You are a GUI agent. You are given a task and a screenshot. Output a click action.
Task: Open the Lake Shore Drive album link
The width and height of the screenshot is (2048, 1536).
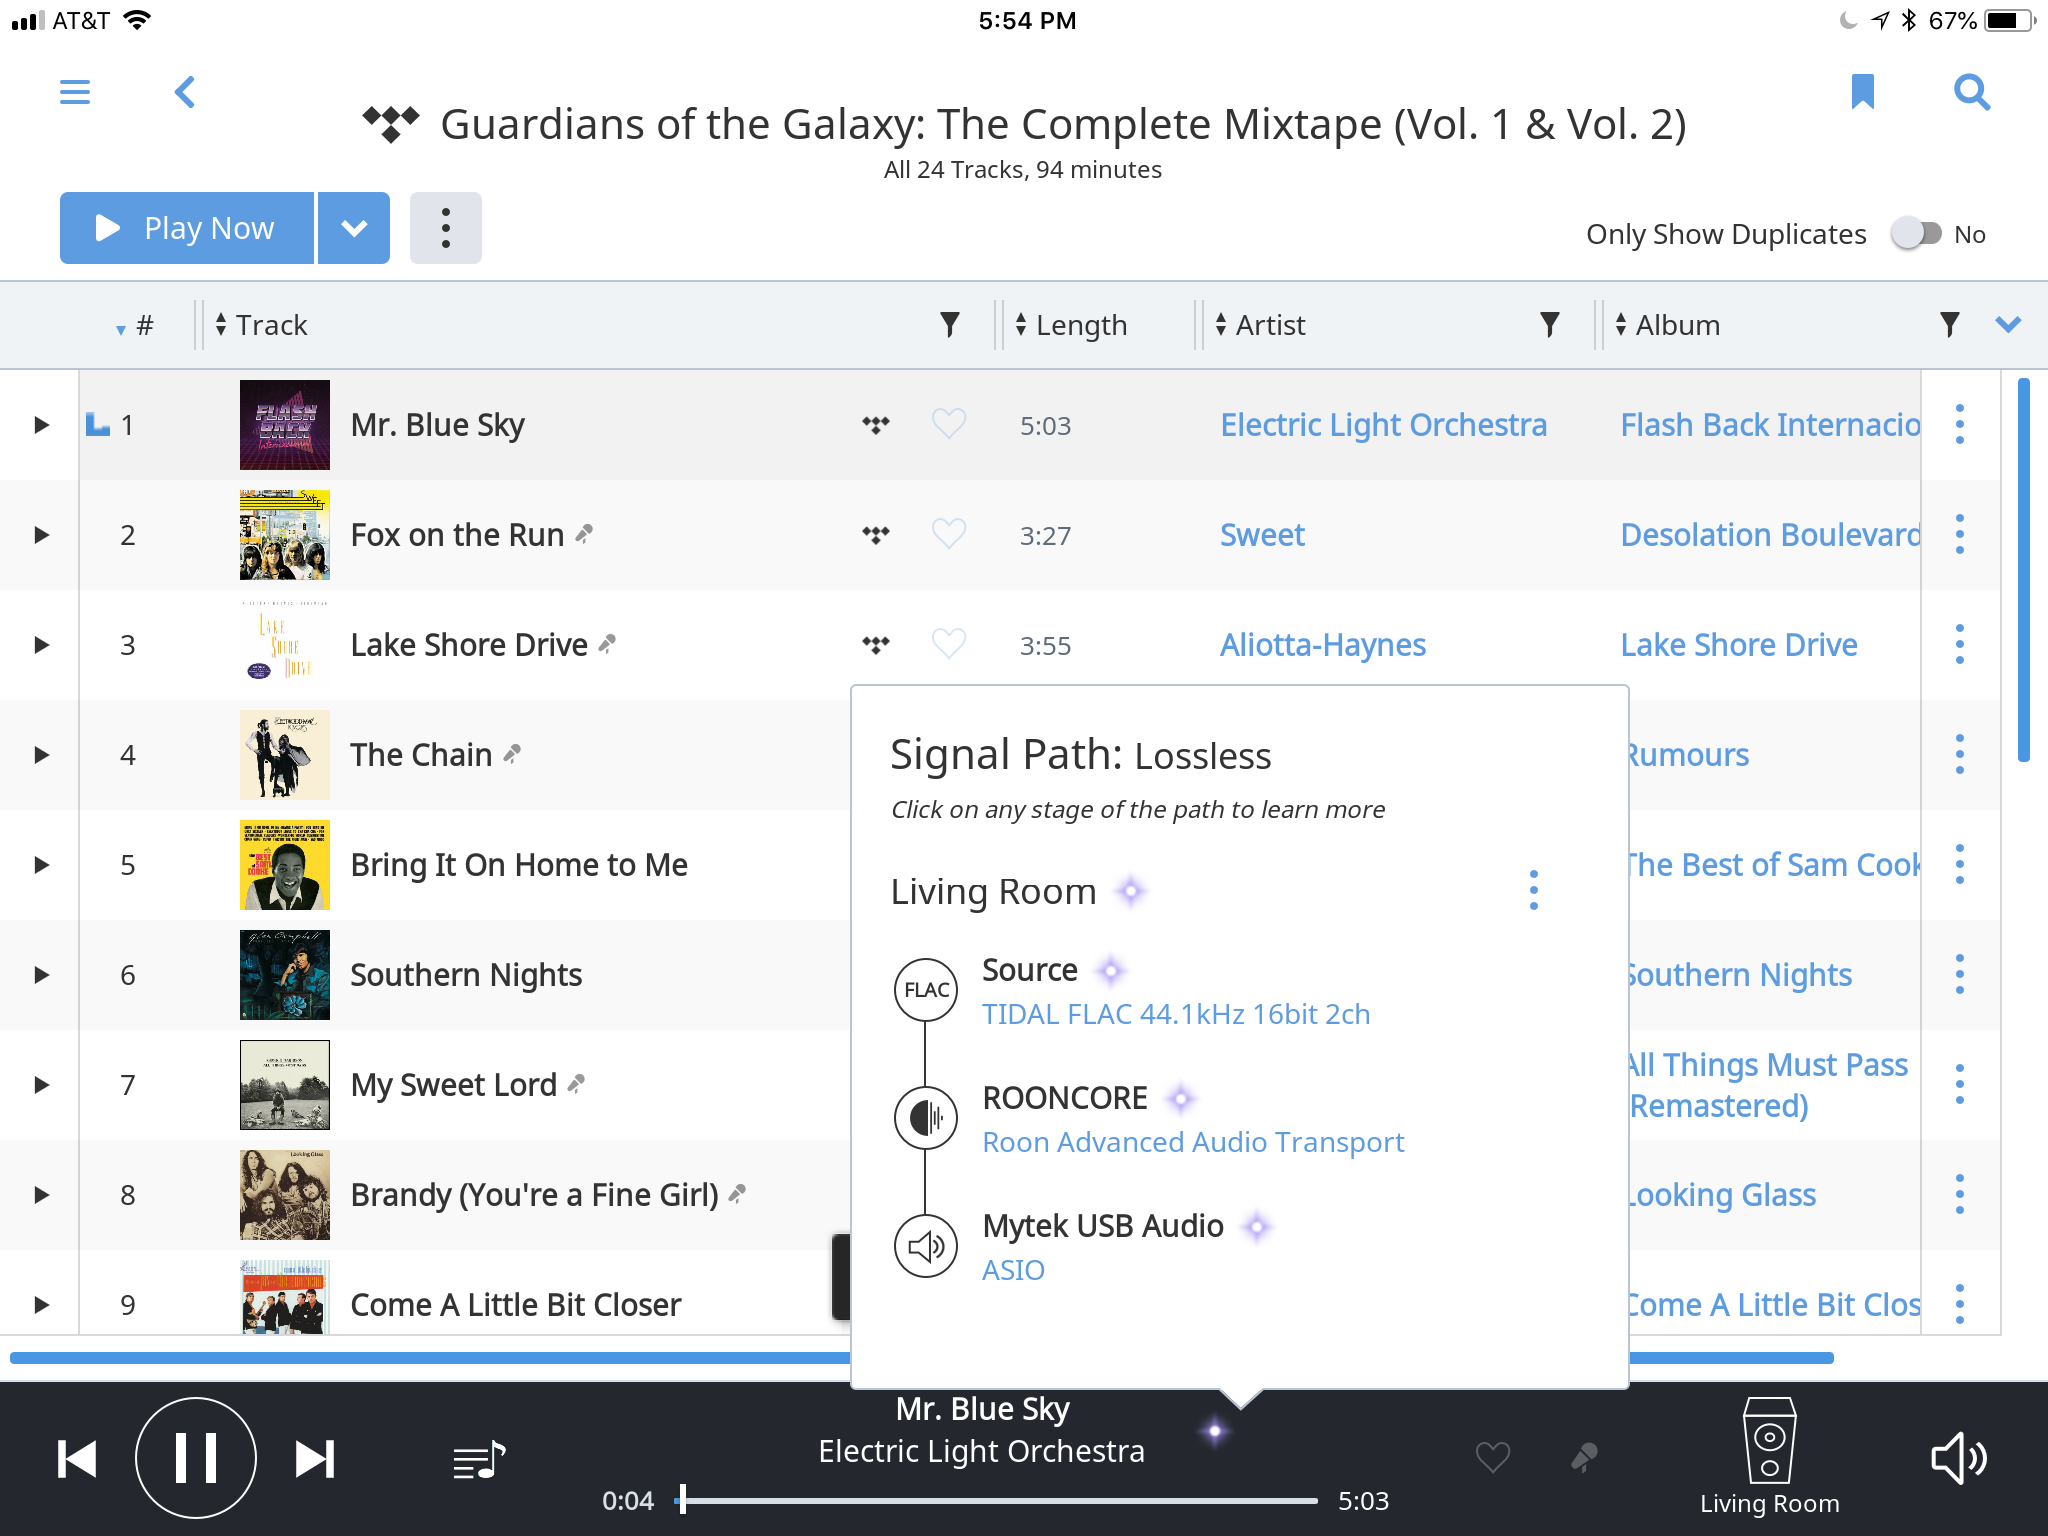point(1739,645)
